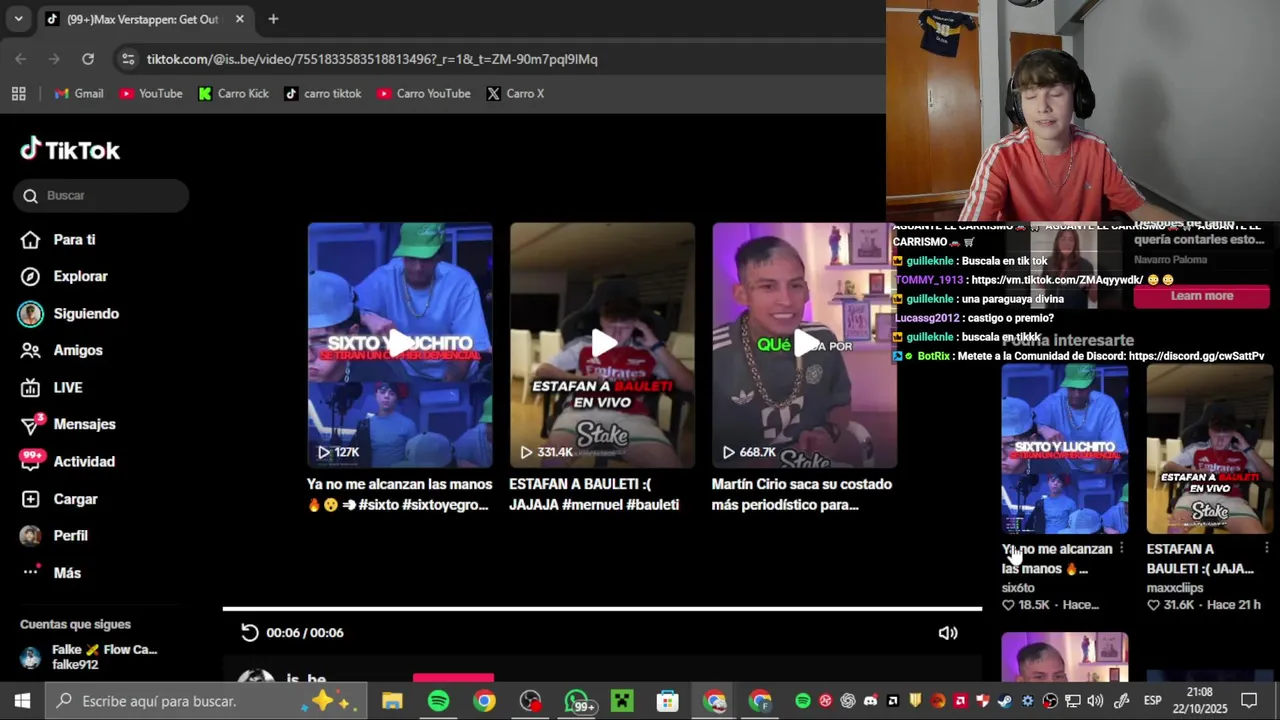1280x720 pixels.
Task: Open the Windows Start menu
Action: 22,701
